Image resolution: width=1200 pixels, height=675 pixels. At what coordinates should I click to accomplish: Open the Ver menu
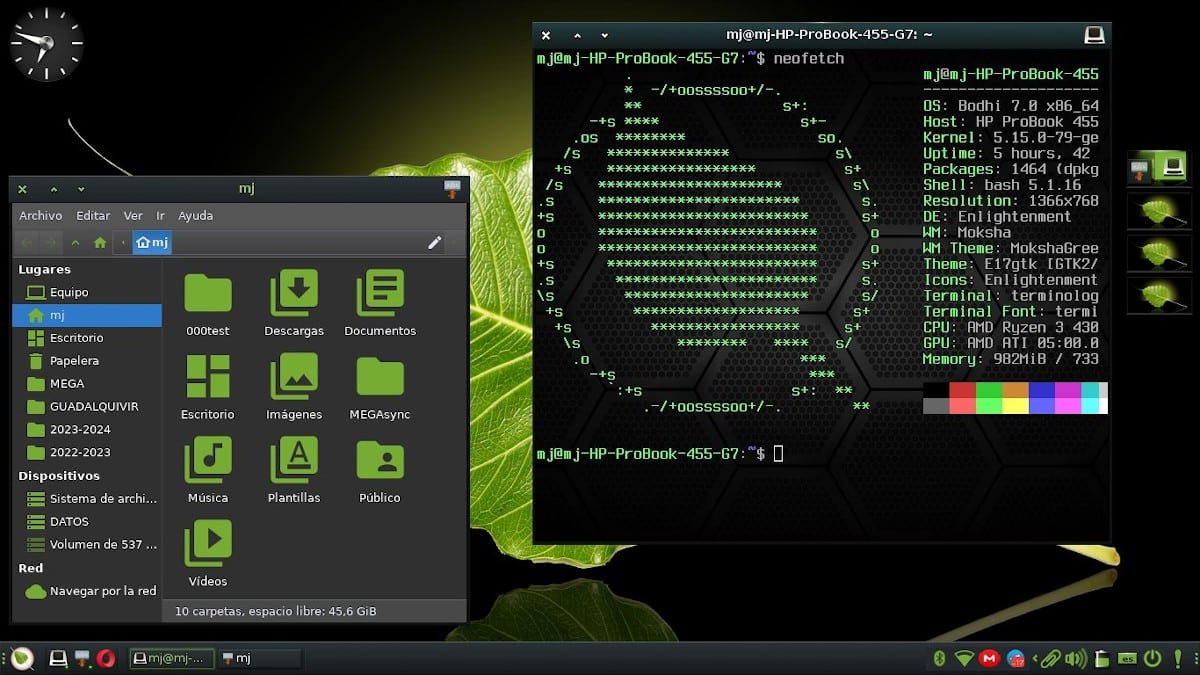click(x=133, y=215)
